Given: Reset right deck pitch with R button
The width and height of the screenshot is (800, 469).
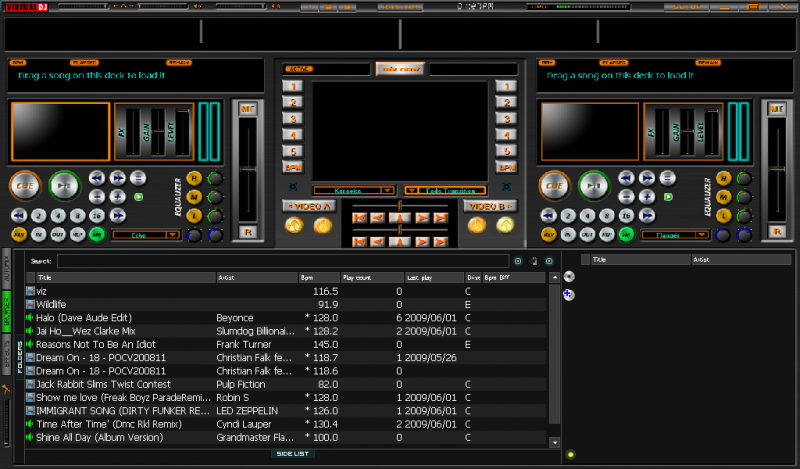Looking at the screenshot, I should pyautogui.click(x=777, y=232).
